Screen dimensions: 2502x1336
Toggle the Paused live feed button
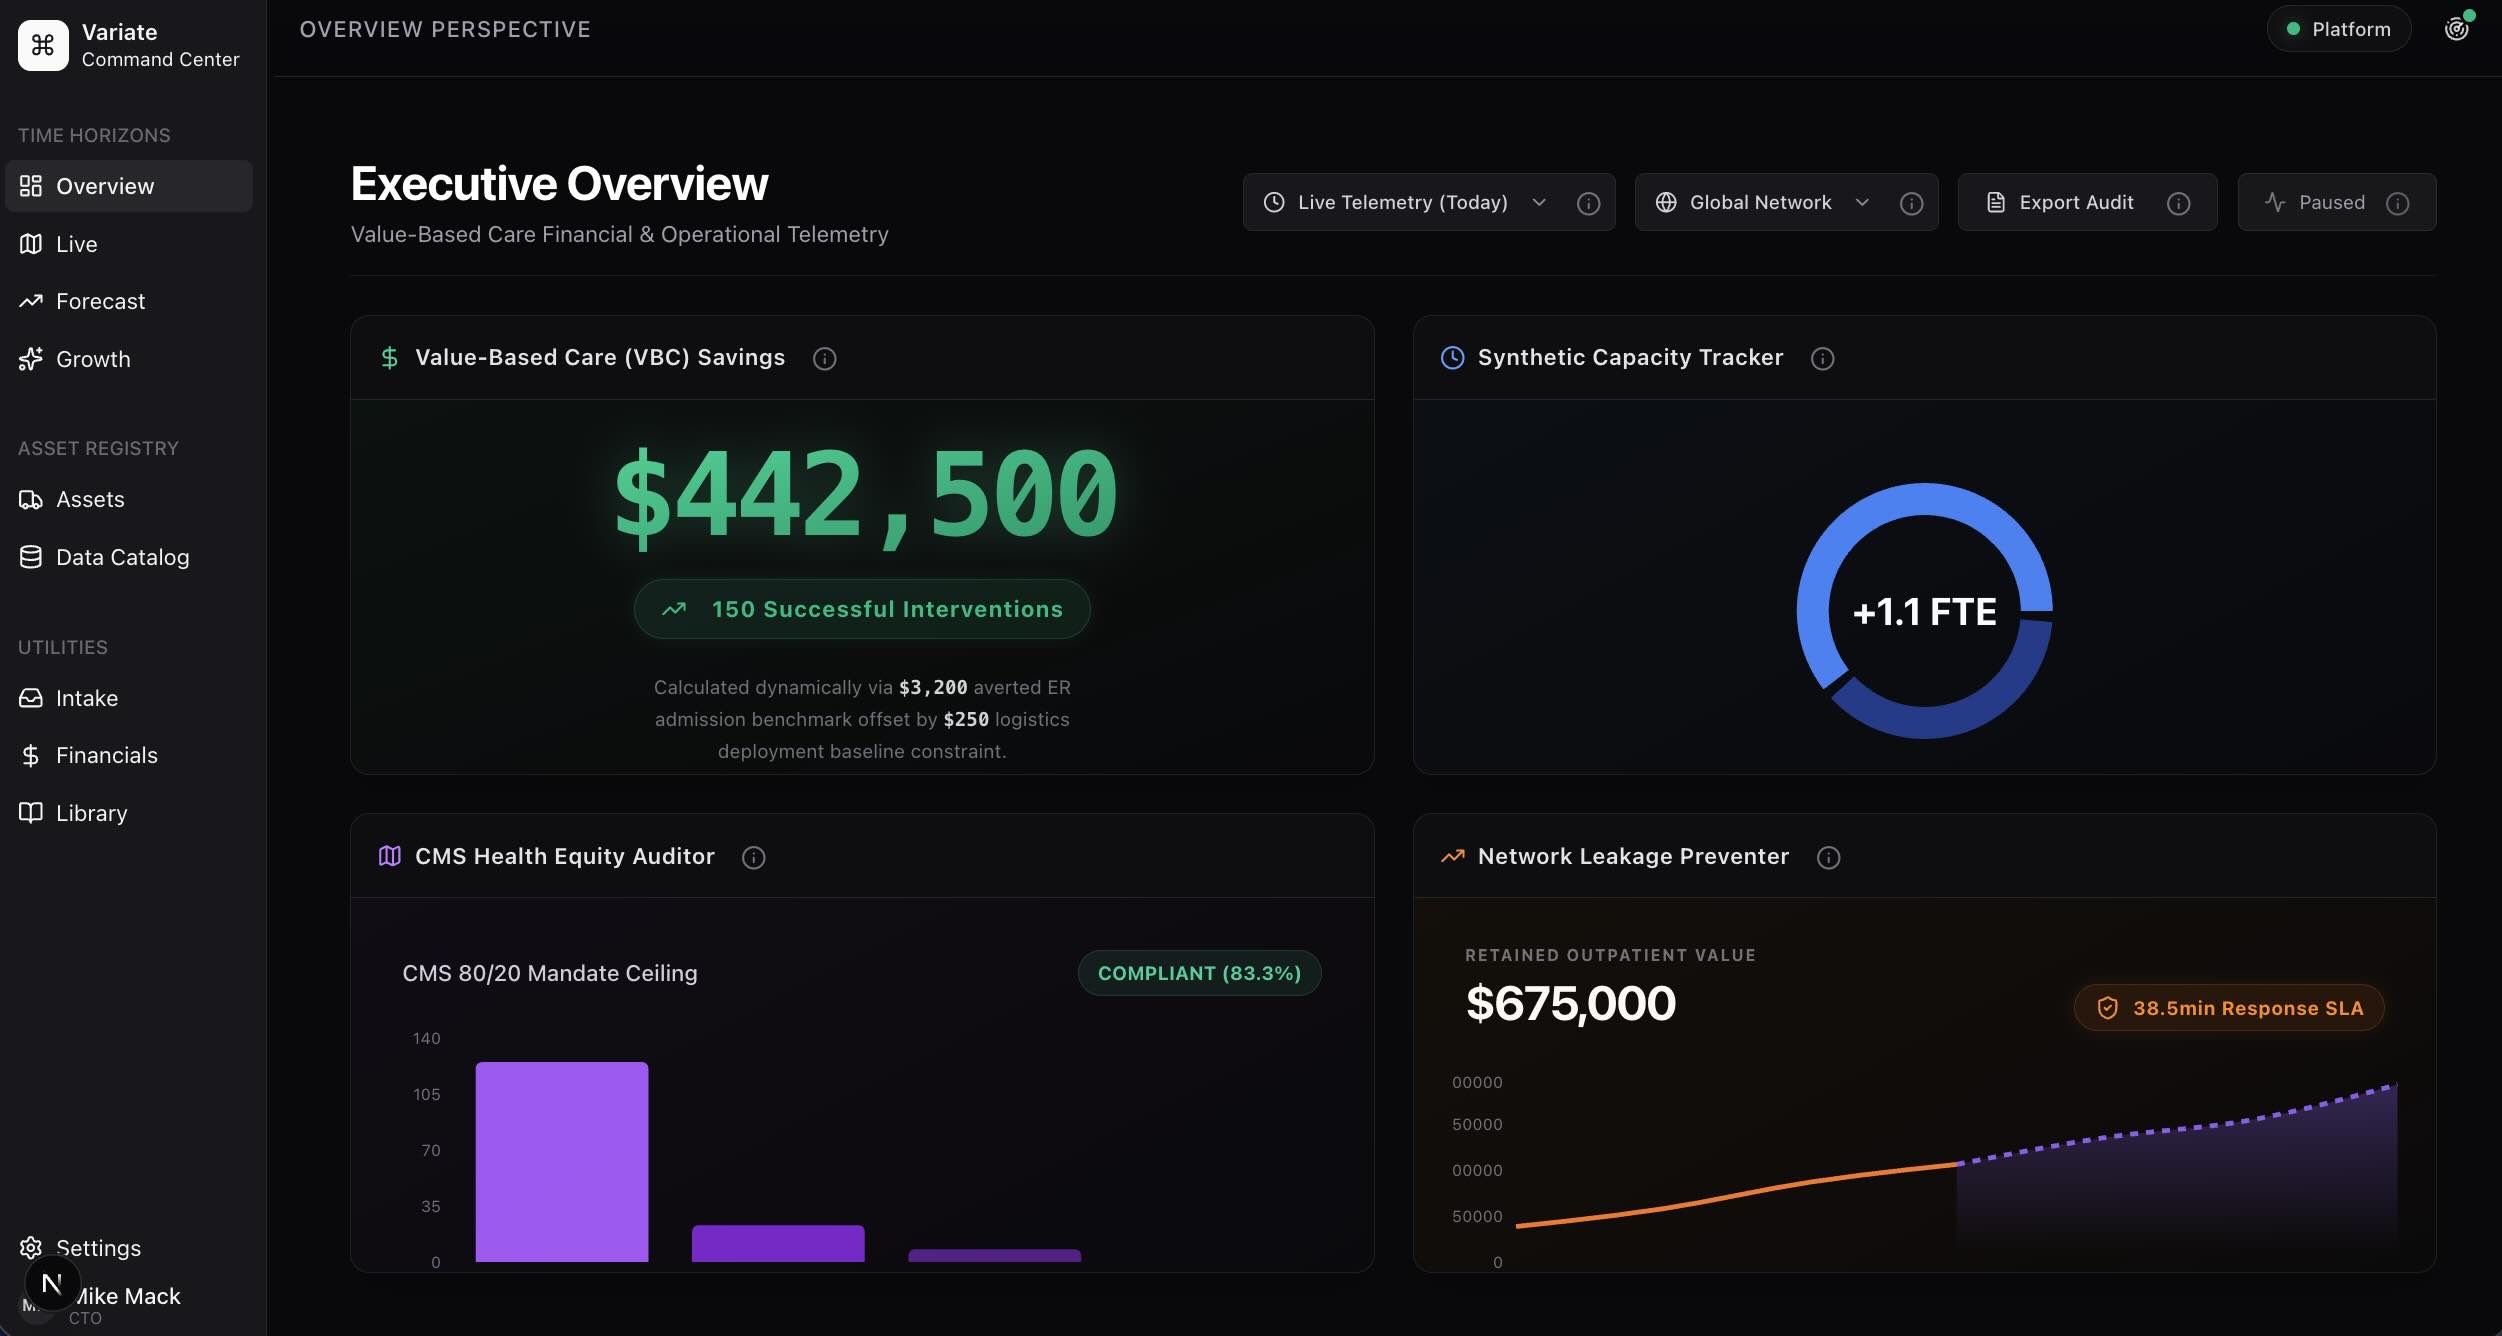pos(2316,203)
